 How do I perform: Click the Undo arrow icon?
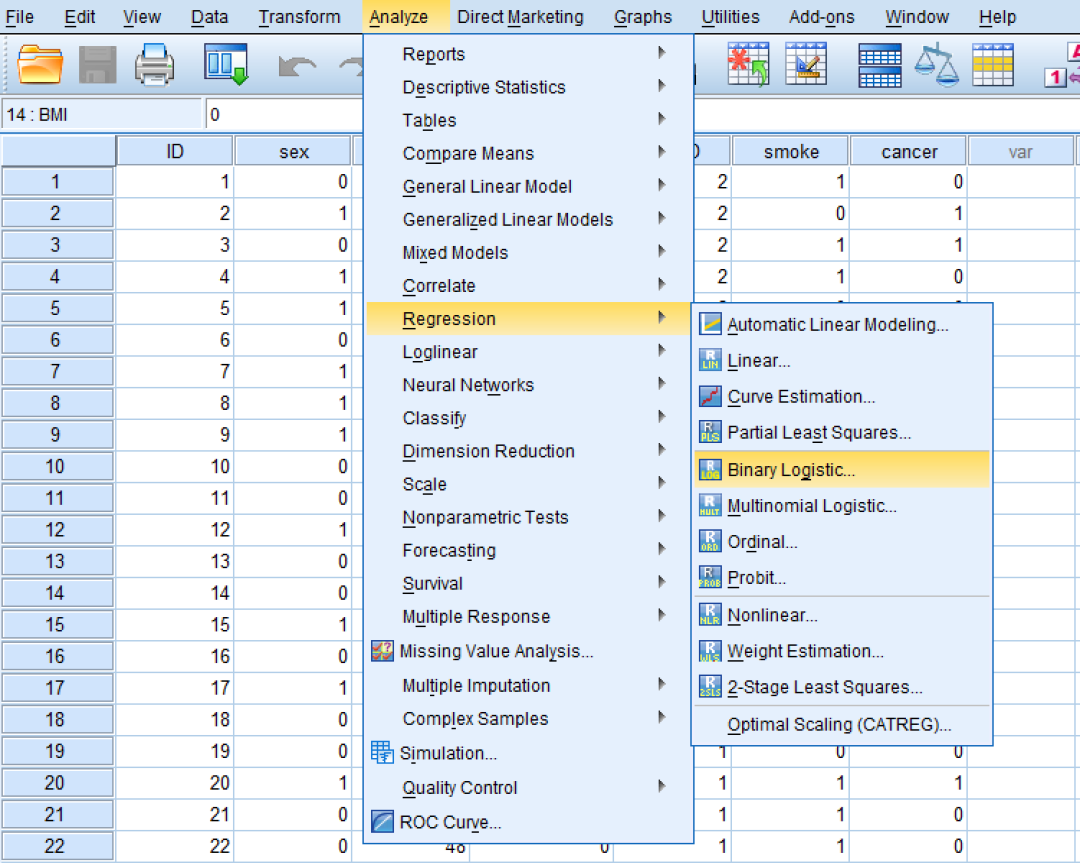[x=297, y=67]
